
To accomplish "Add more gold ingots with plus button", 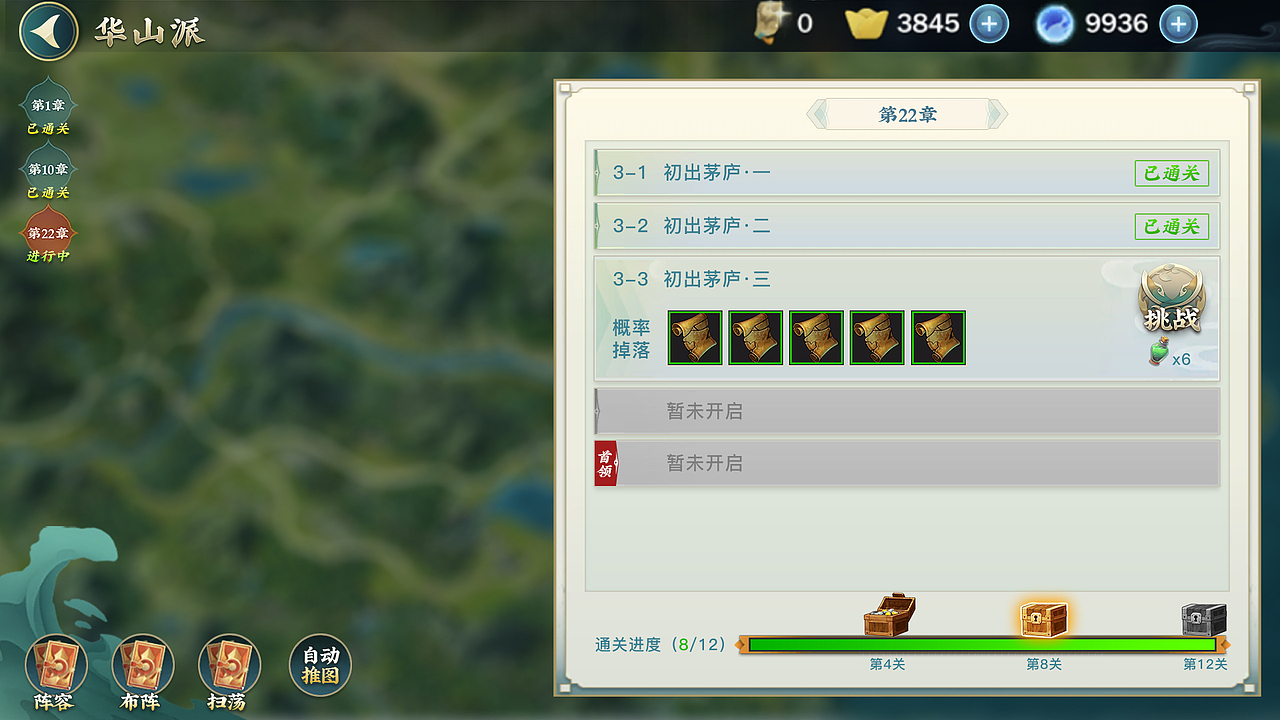I will pyautogui.click(x=989, y=24).
